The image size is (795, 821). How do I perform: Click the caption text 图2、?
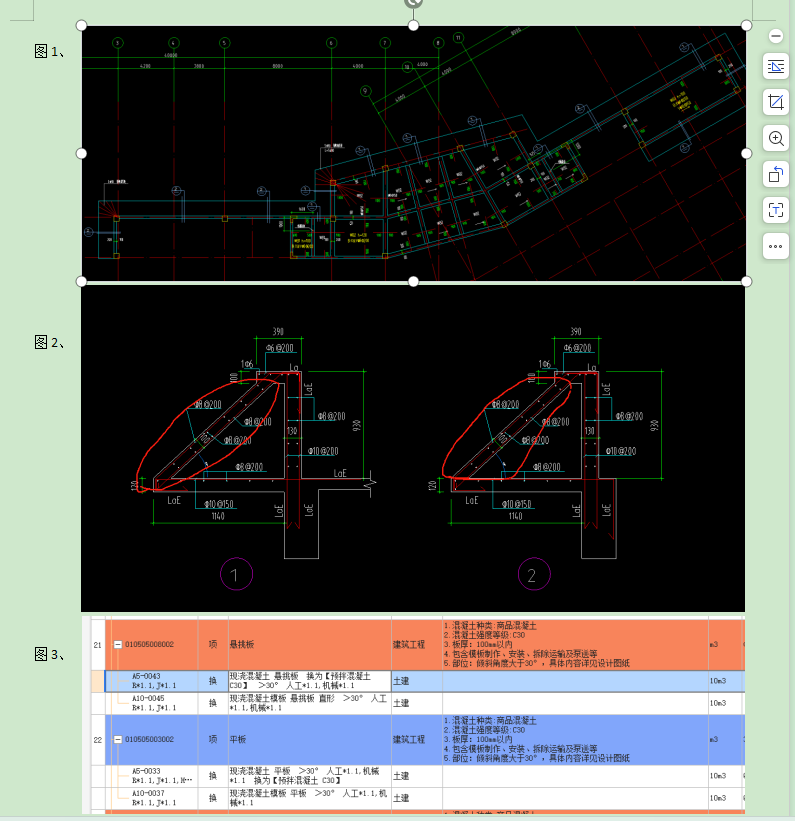tap(50, 342)
